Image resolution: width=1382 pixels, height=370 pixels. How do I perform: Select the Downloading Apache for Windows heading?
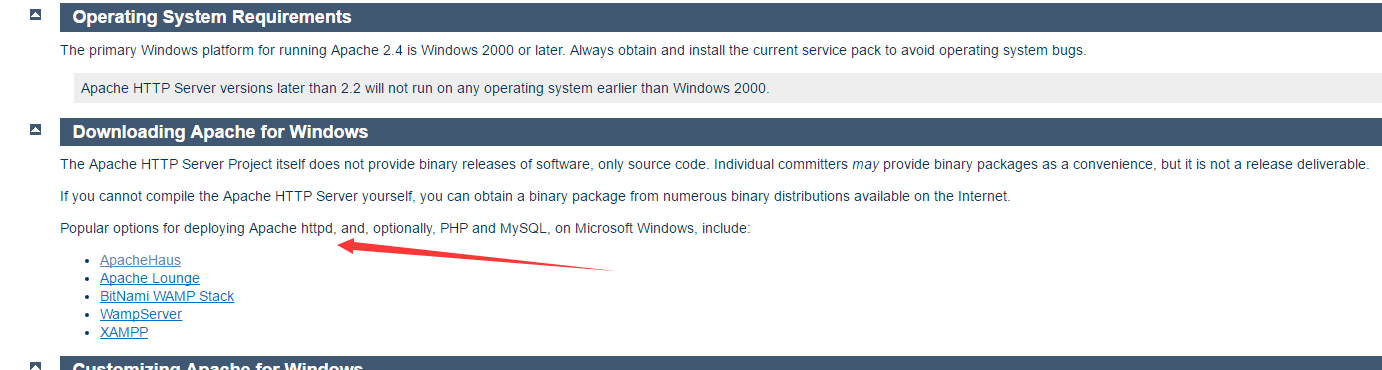pos(220,132)
